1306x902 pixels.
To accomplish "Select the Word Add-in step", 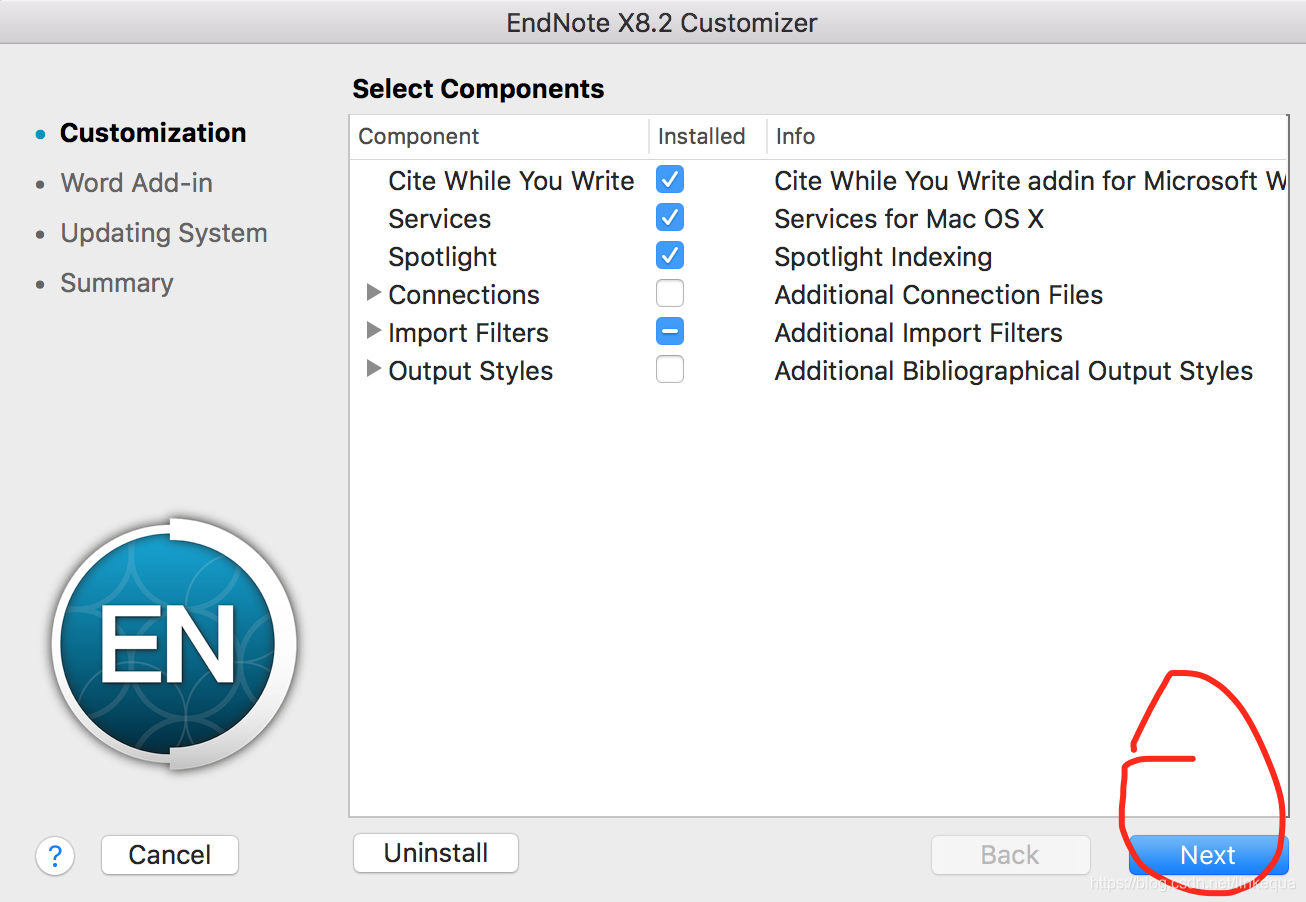I will pyautogui.click(x=136, y=183).
